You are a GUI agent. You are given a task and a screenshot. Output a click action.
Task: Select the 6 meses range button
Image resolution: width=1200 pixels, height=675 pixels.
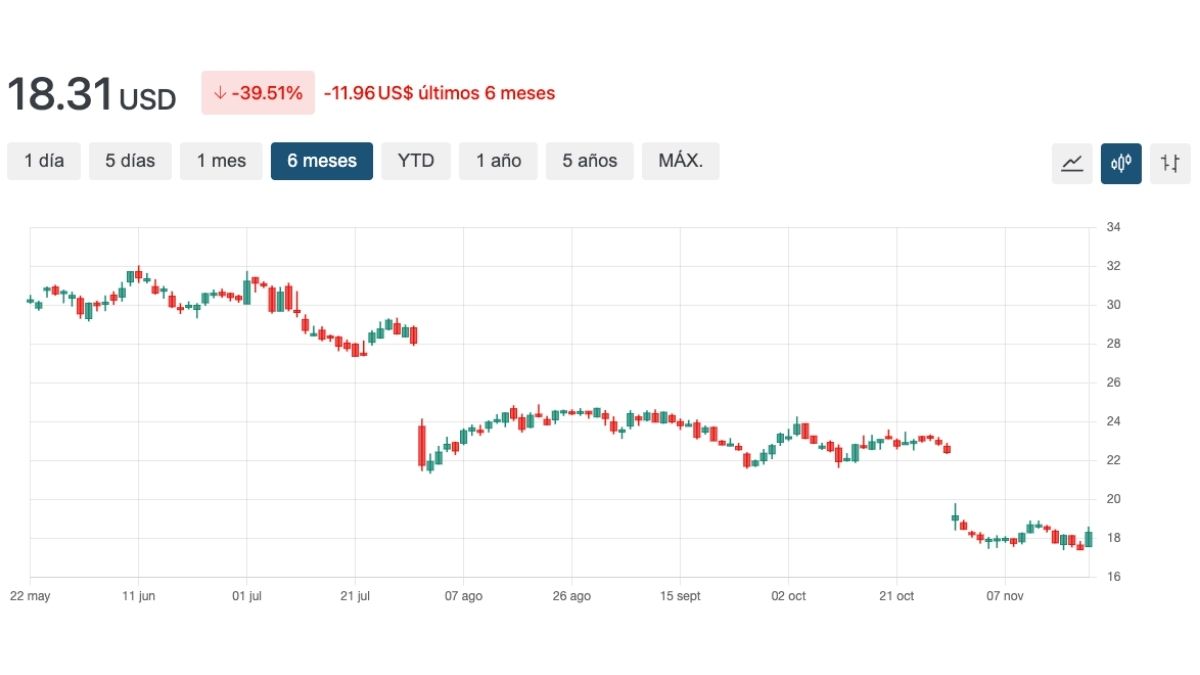point(322,161)
